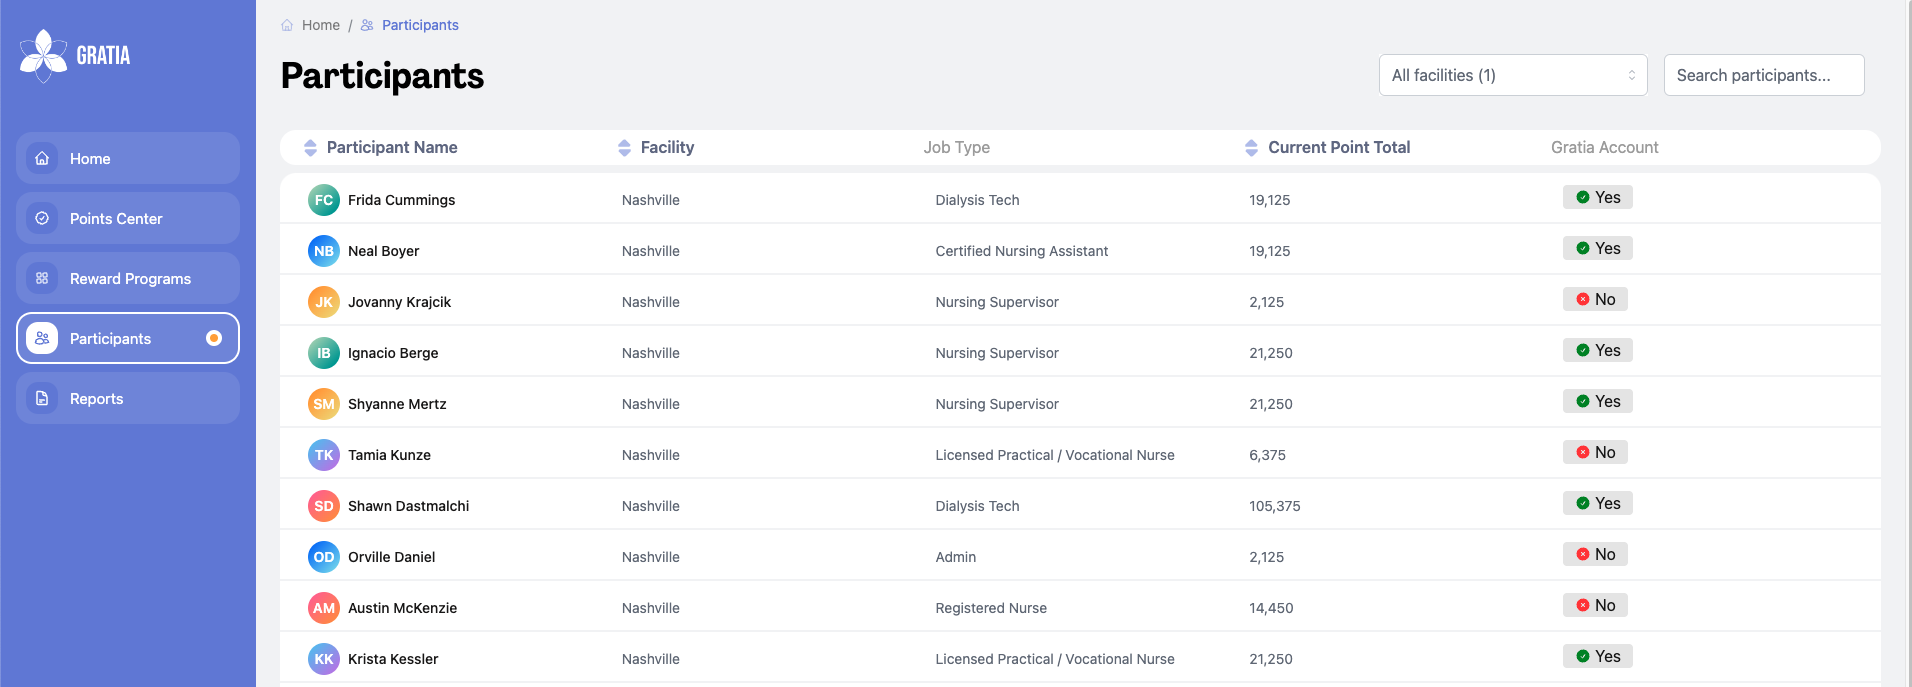Image resolution: width=1912 pixels, height=687 pixels.
Task: Click the Search participants field
Action: coord(1764,75)
